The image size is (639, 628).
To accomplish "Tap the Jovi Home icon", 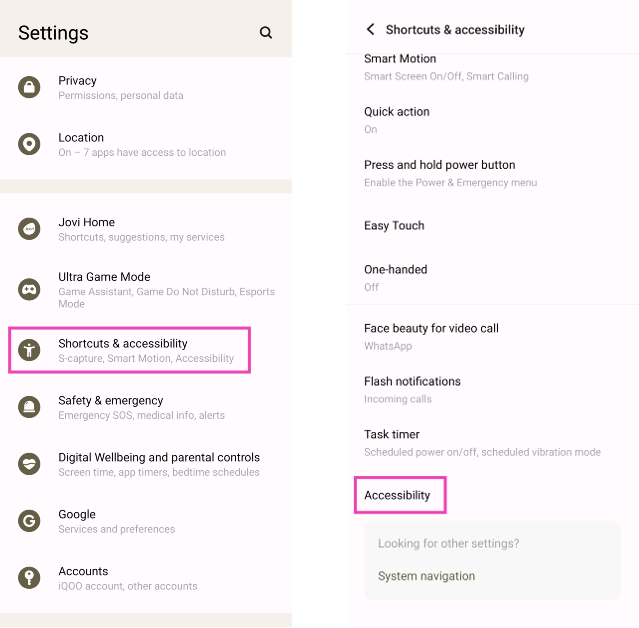I will pyautogui.click(x=30, y=229).
